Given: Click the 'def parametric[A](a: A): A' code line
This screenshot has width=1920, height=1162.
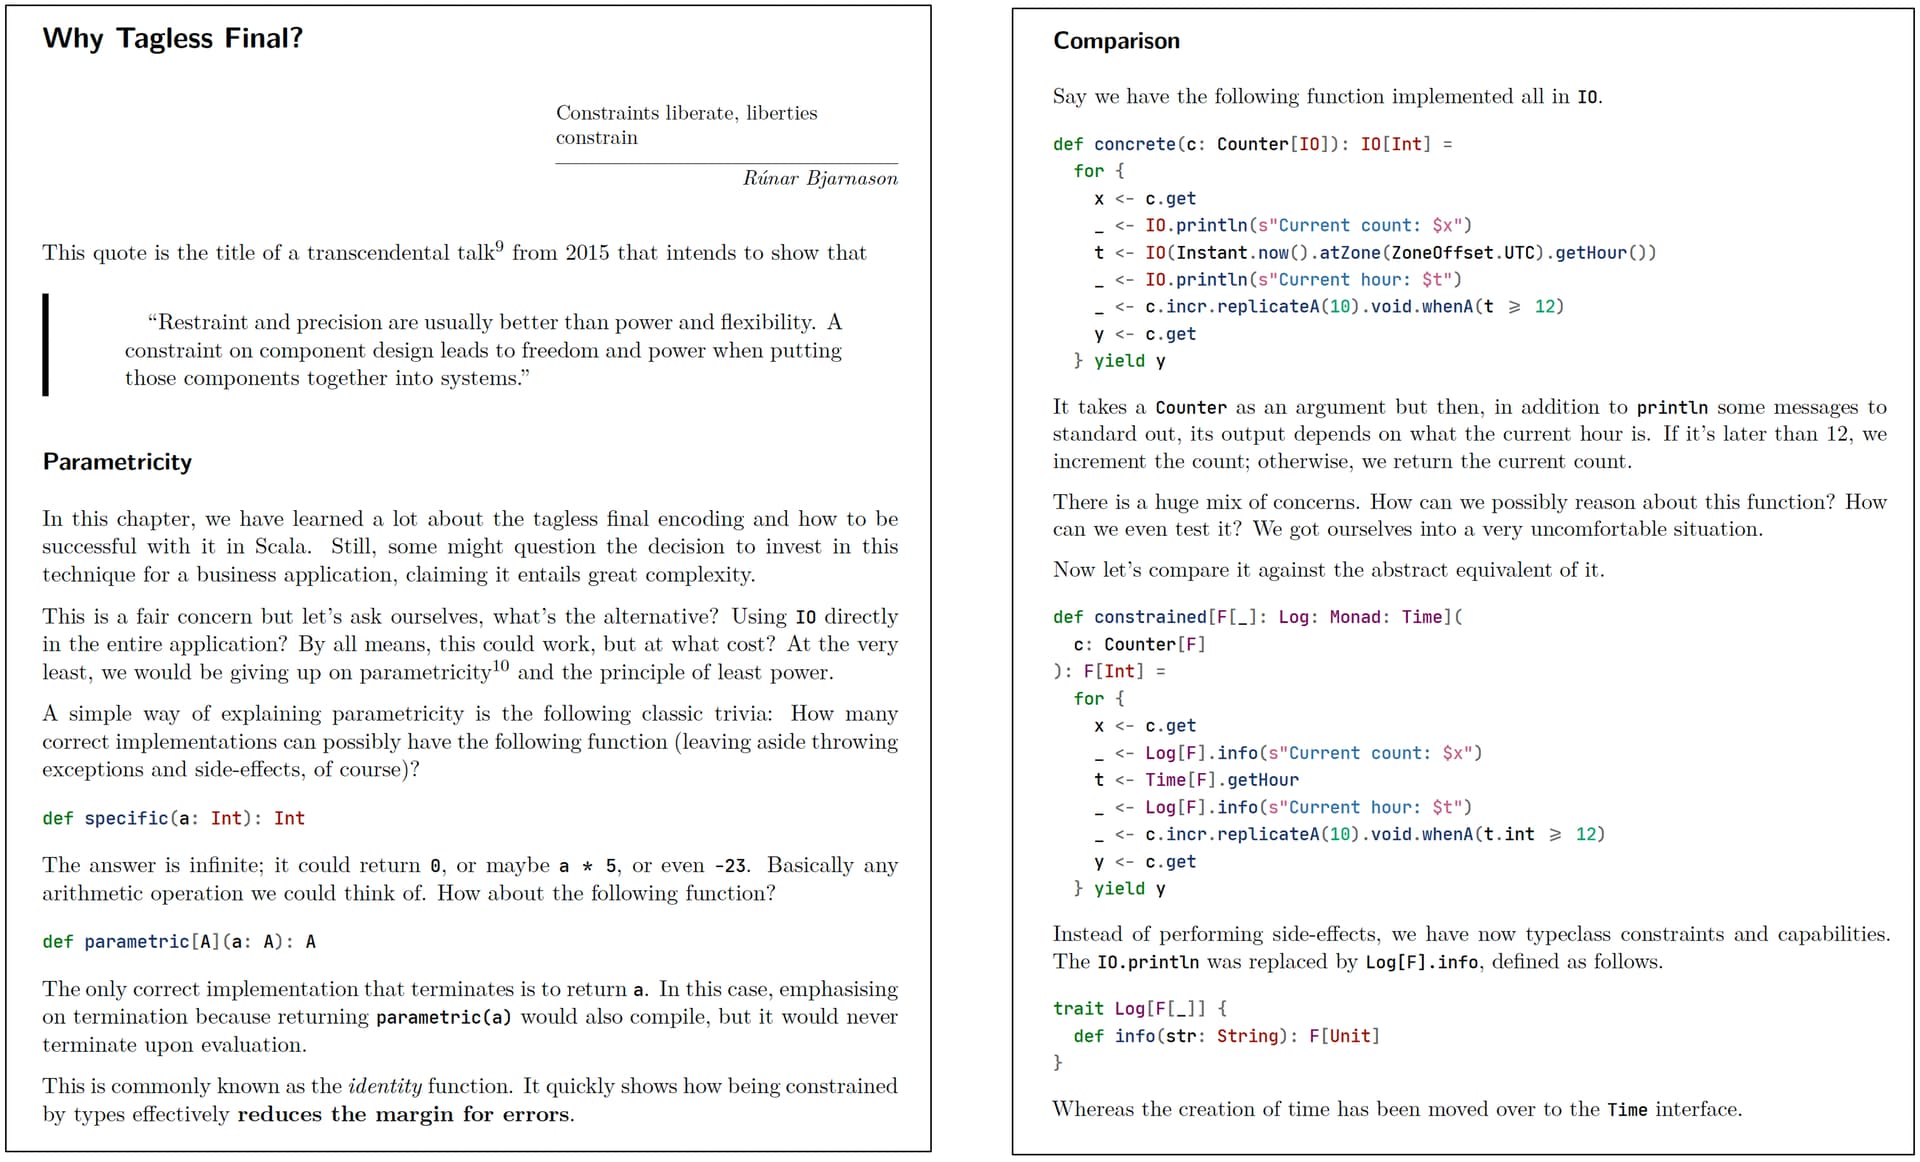Looking at the screenshot, I should pyautogui.click(x=179, y=941).
